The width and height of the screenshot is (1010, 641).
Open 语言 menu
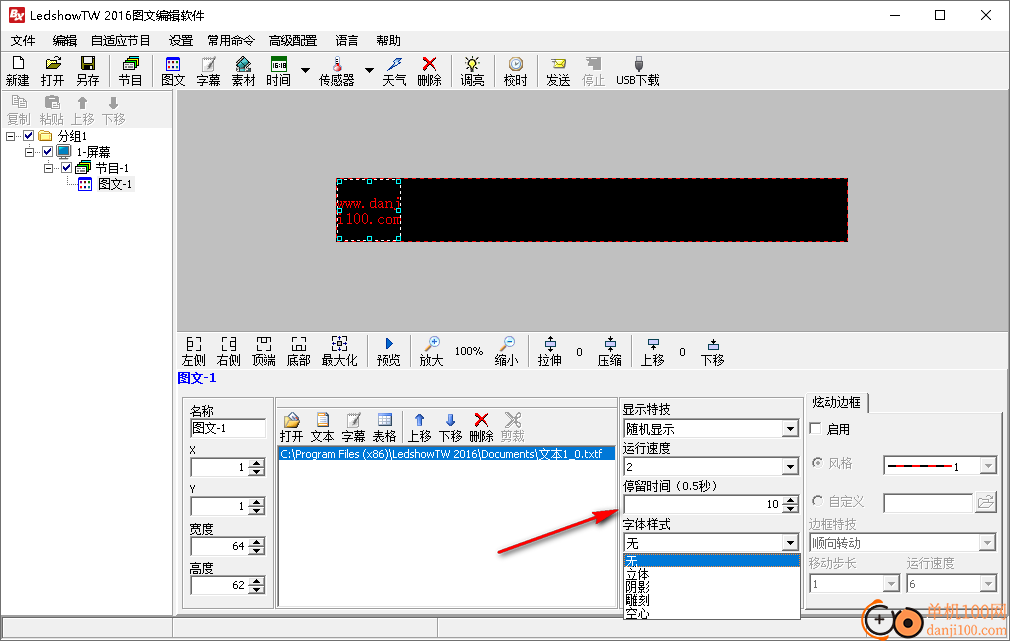tap(347, 41)
